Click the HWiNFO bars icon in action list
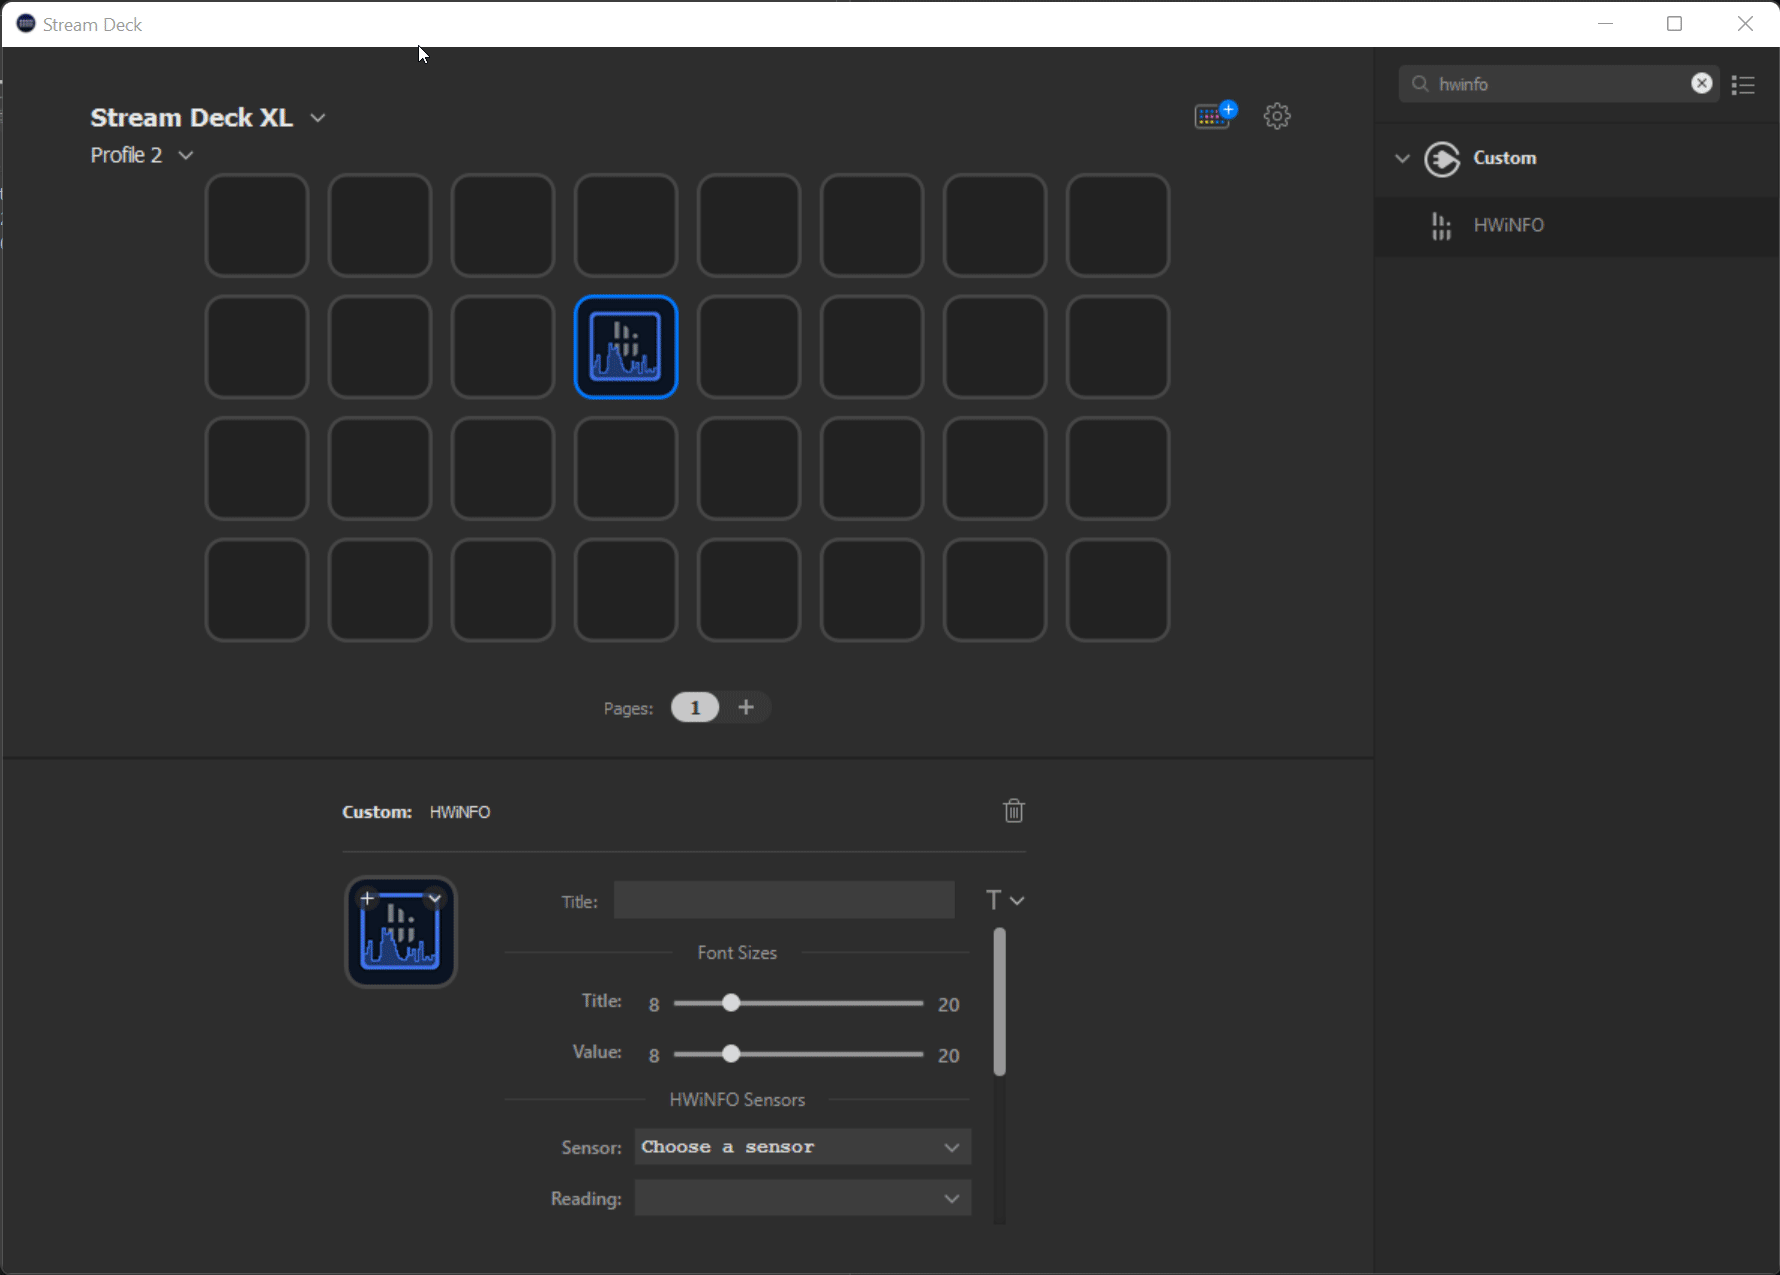The height and width of the screenshot is (1275, 1780). click(1441, 226)
